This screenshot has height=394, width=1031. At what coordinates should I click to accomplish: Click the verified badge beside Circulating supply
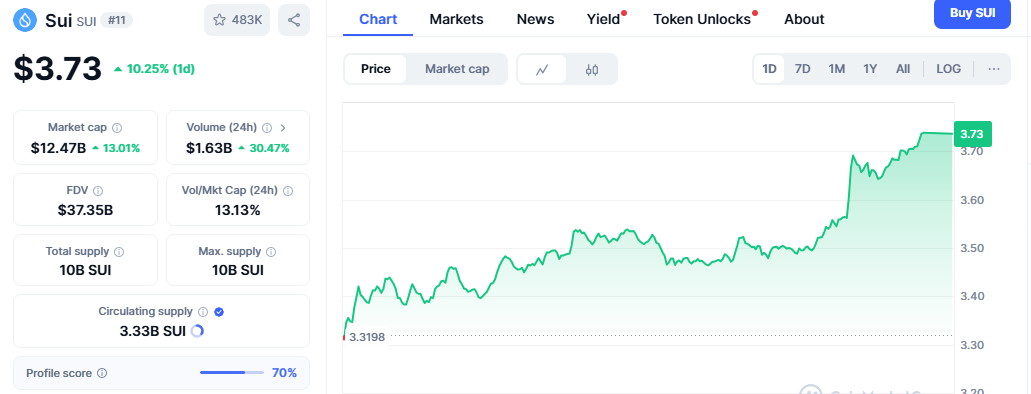[x=220, y=312]
